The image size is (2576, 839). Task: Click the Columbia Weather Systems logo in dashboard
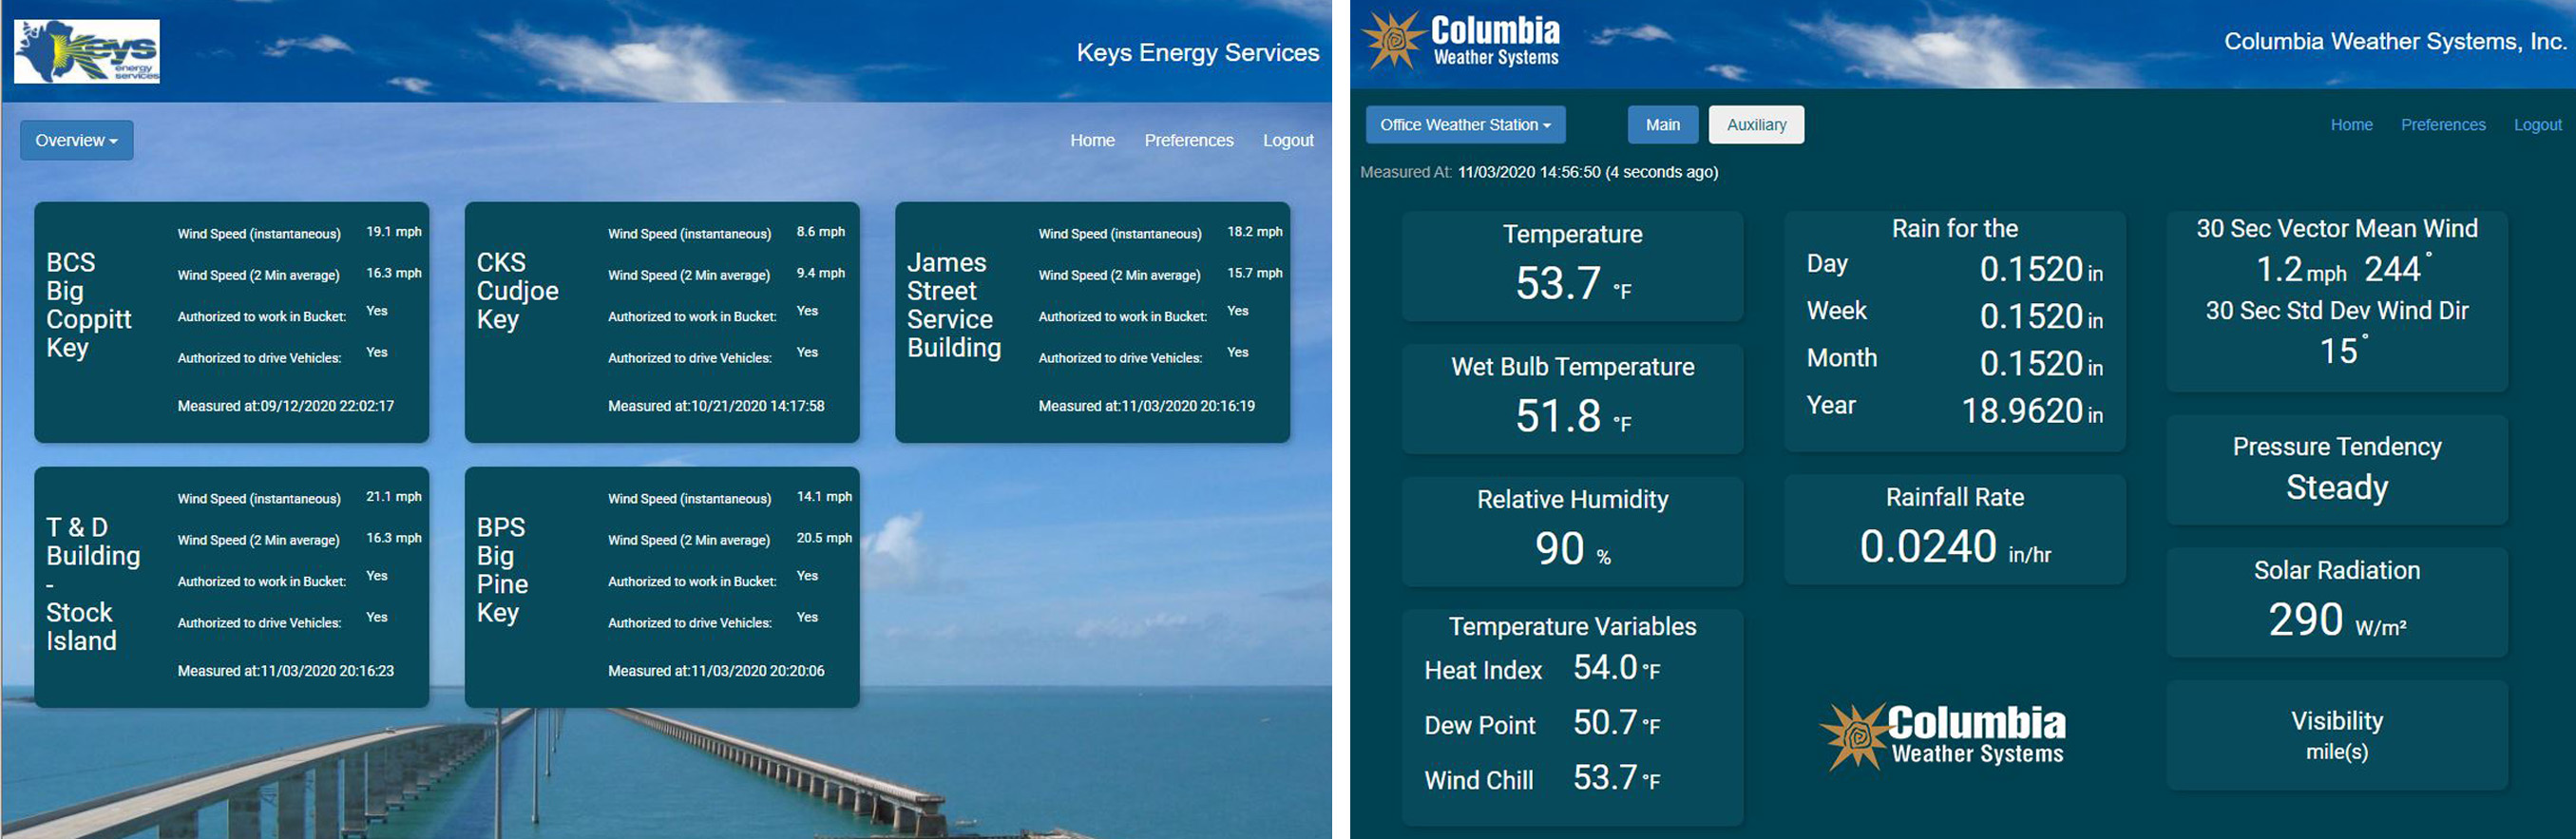tap(1942, 736)
